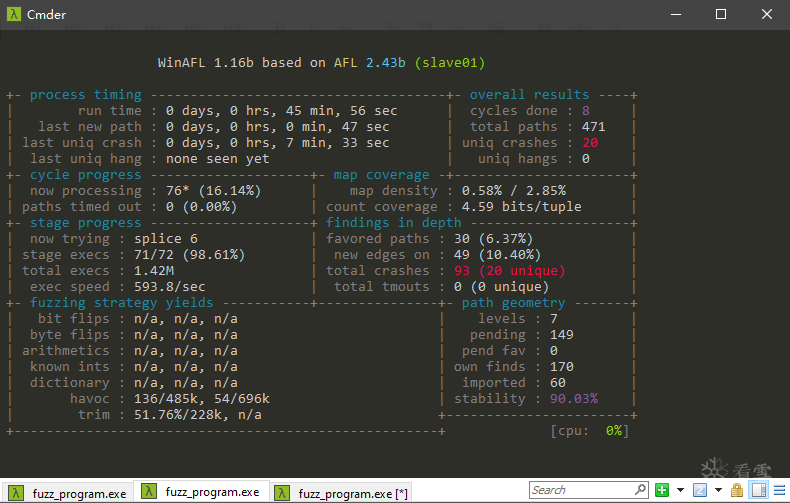Click the 'now processing' value '76* (16.14%)'
This screenshot has width=790, height=503.
(x=214, y=191)
